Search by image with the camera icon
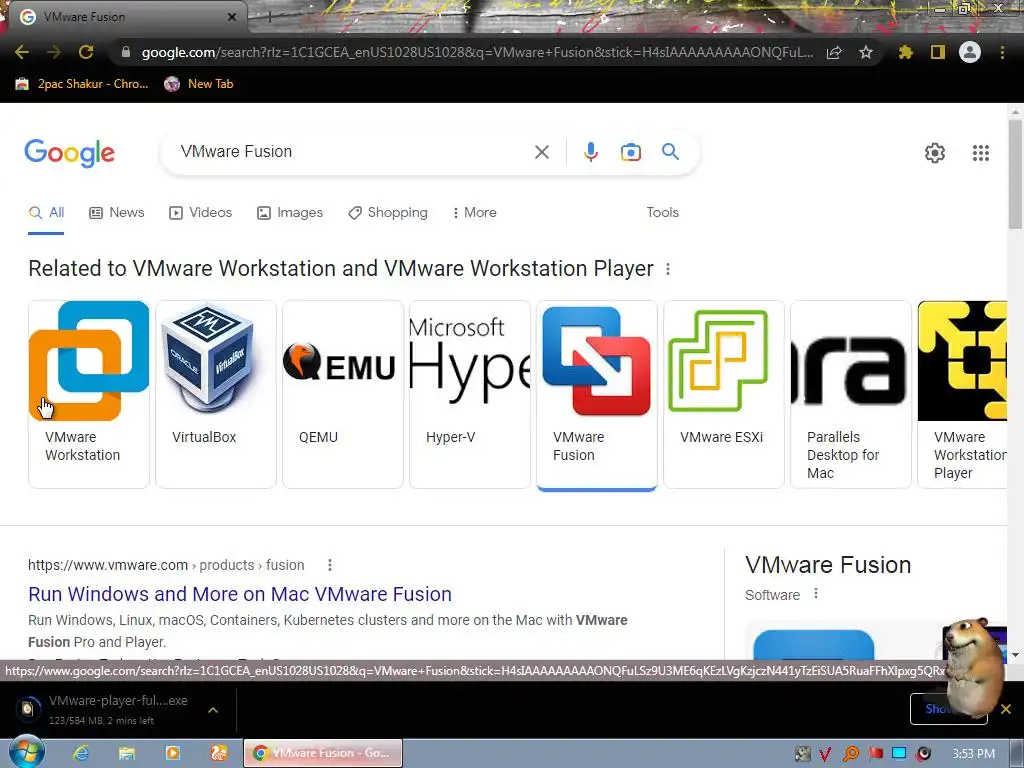The height and width of the screenshot is (768, 1024). pos(631,152)
